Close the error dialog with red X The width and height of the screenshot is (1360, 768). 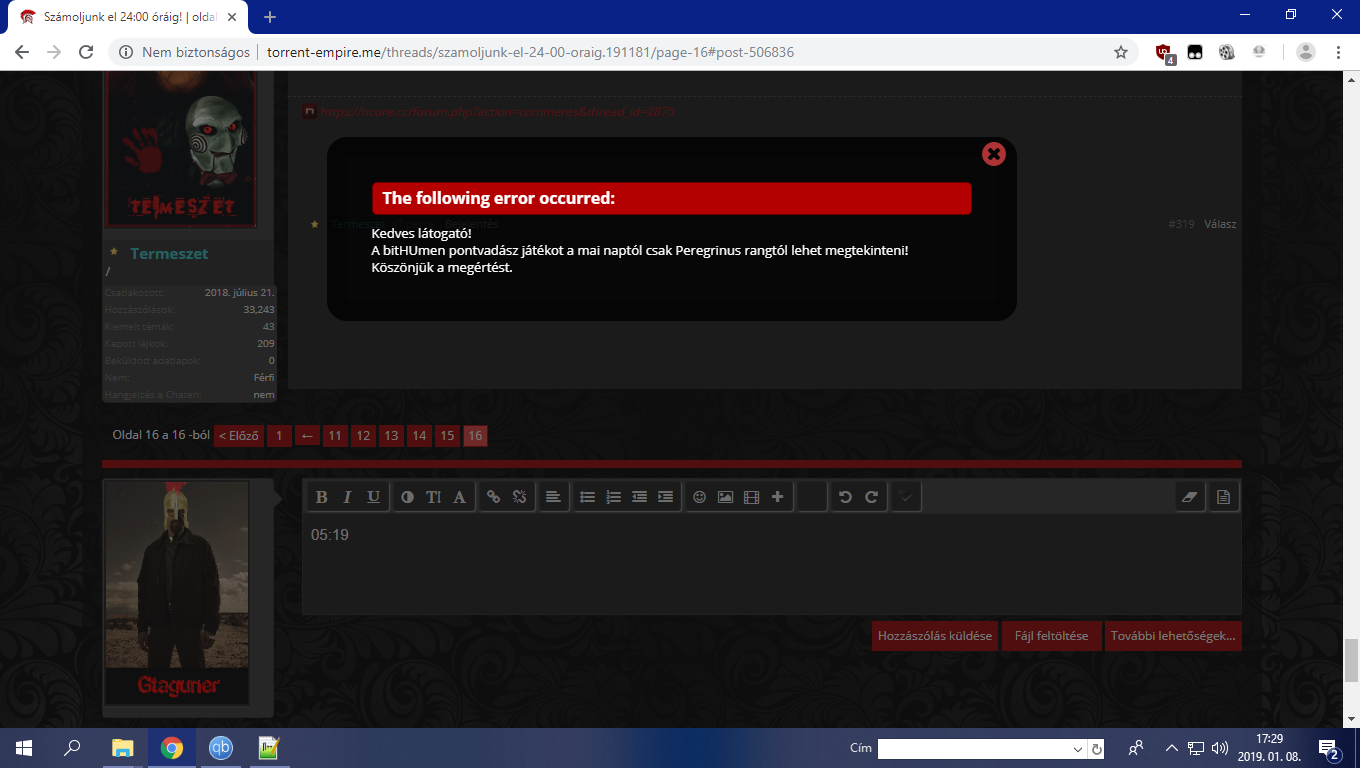pos(993,153)
